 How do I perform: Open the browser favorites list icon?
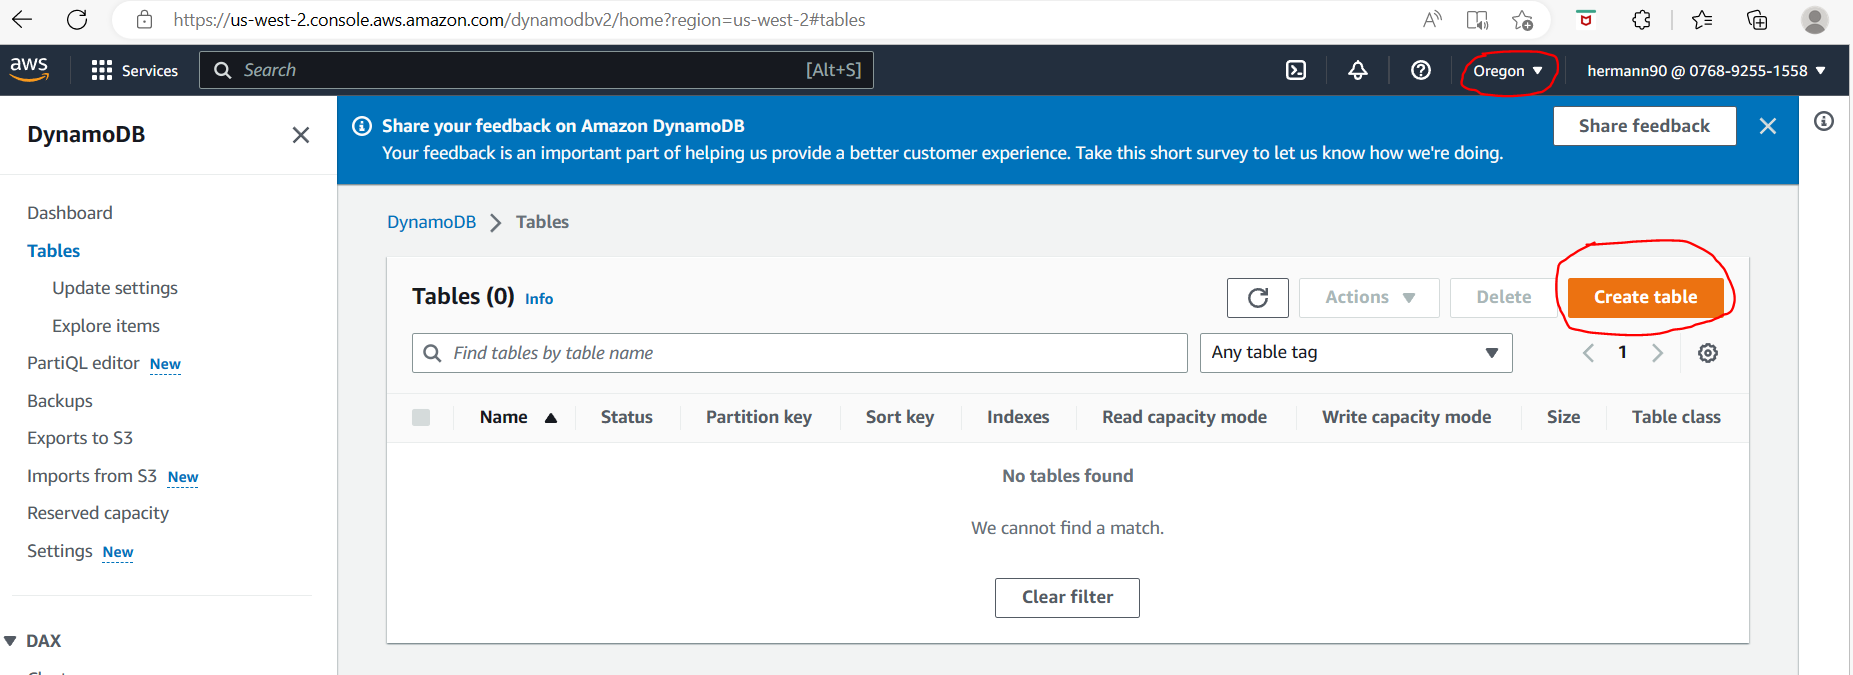click(x=1702, y=19)
